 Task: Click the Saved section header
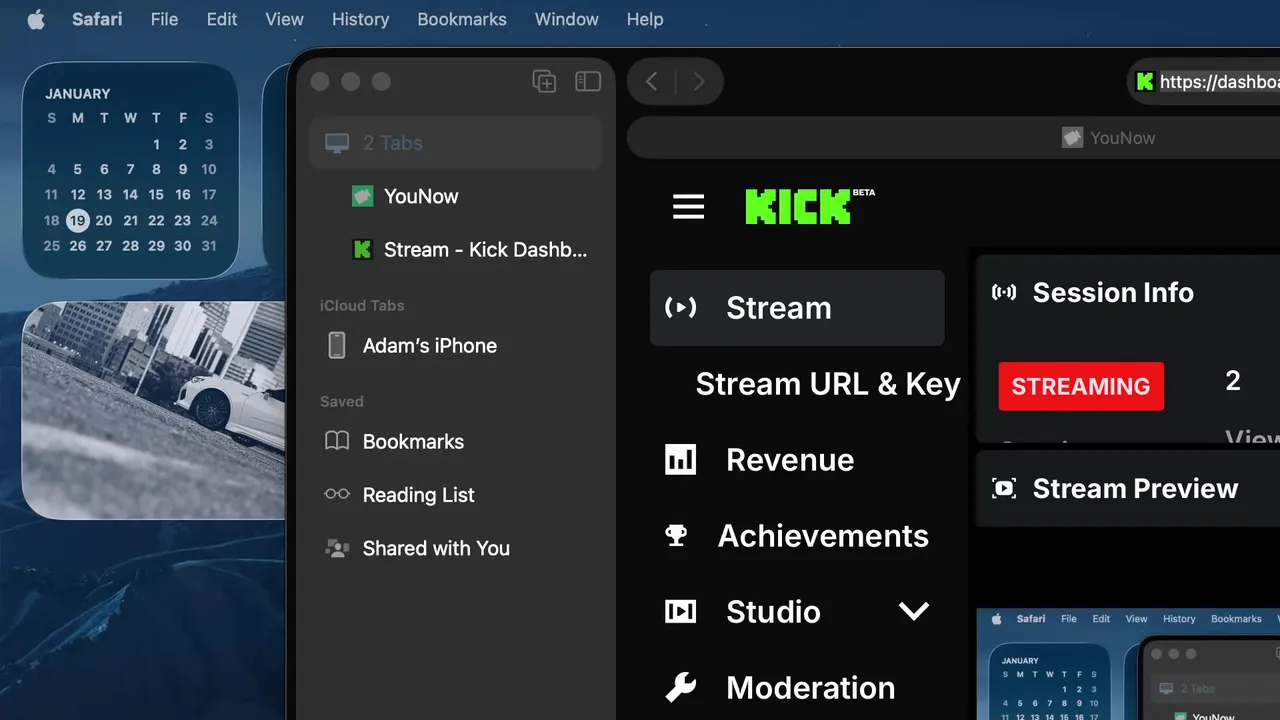coord(342,402)
